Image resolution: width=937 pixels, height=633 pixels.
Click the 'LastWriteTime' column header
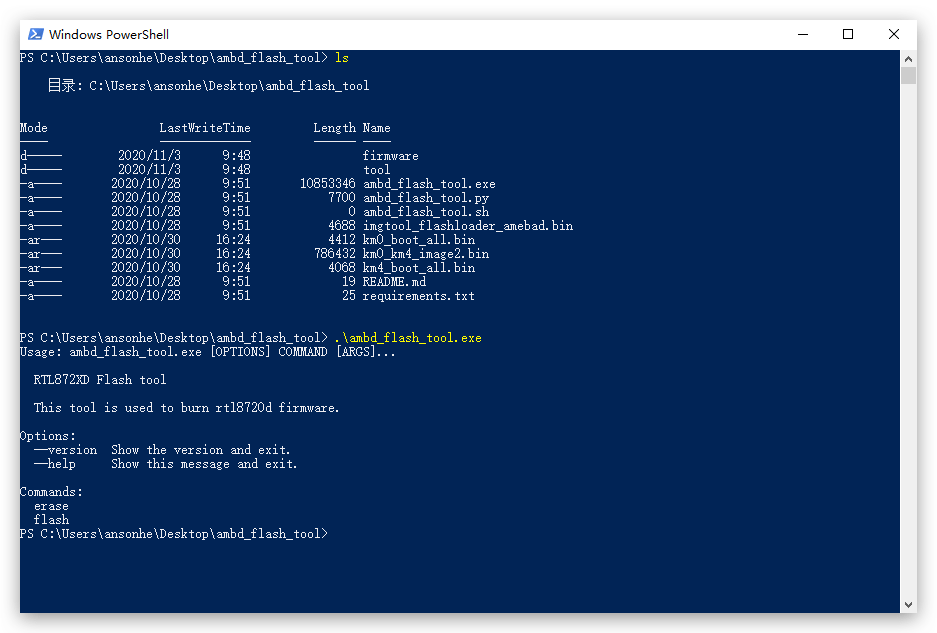205,128
